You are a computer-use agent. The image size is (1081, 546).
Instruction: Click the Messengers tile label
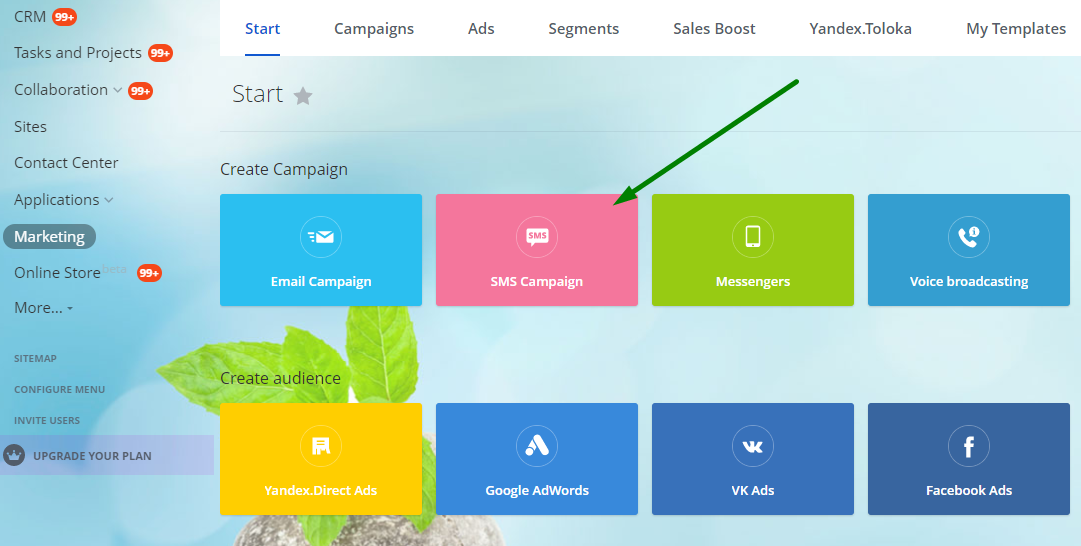753,282
